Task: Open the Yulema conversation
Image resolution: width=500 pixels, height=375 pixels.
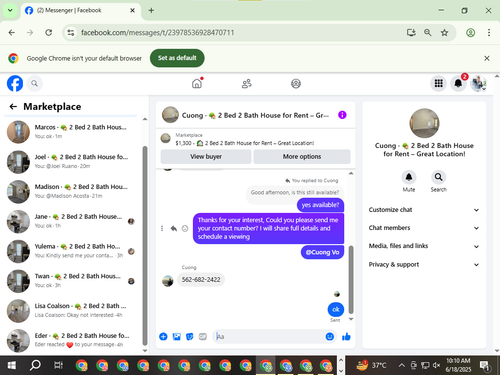Action: (x=72, y=251)
